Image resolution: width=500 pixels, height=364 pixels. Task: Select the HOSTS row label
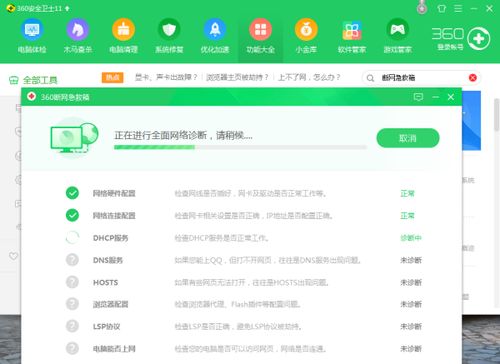(x=105, y=282)
